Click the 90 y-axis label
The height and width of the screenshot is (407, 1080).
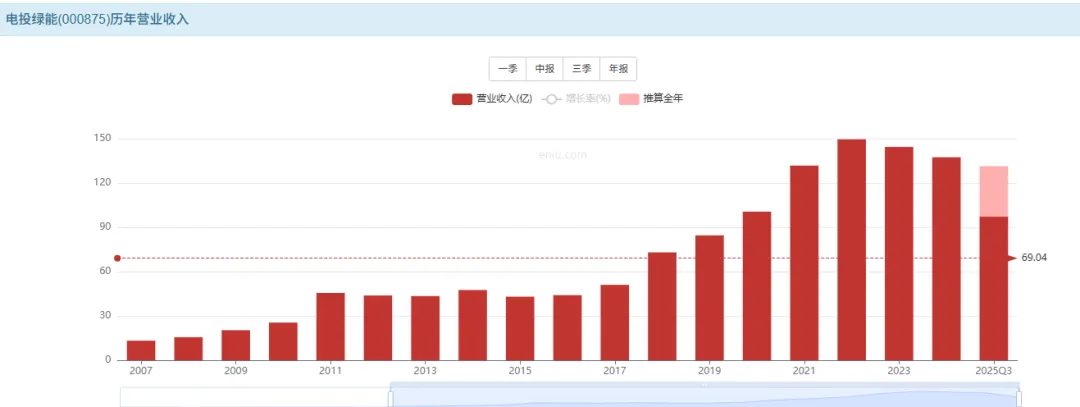(x=105, y=227)
